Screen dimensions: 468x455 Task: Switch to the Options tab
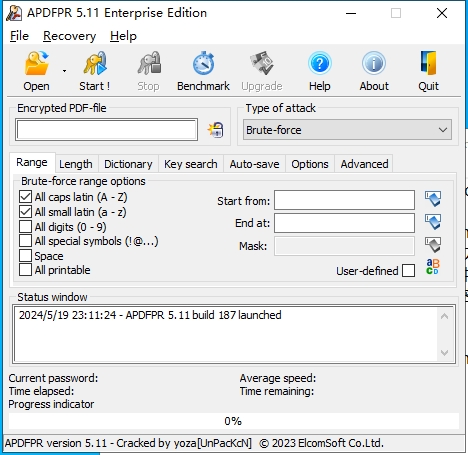pyautogui.click(x=310, y=164)
